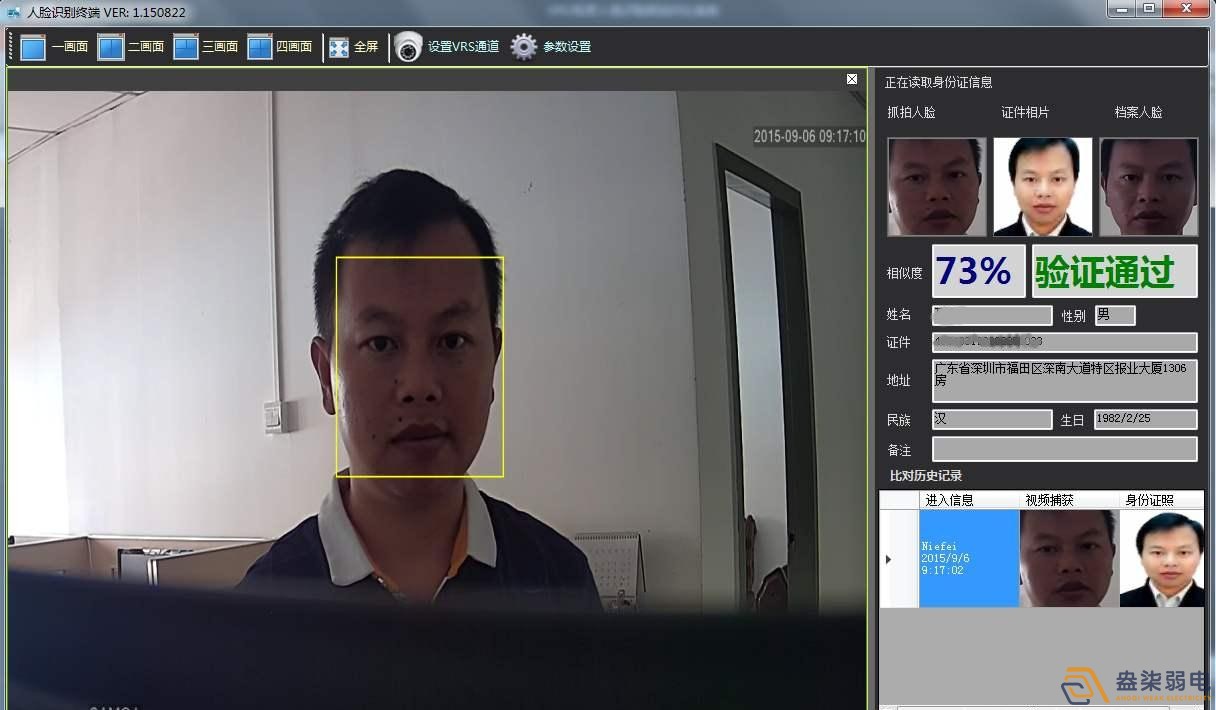Select the ID photo (证件相片) thumbnail

1042,186
